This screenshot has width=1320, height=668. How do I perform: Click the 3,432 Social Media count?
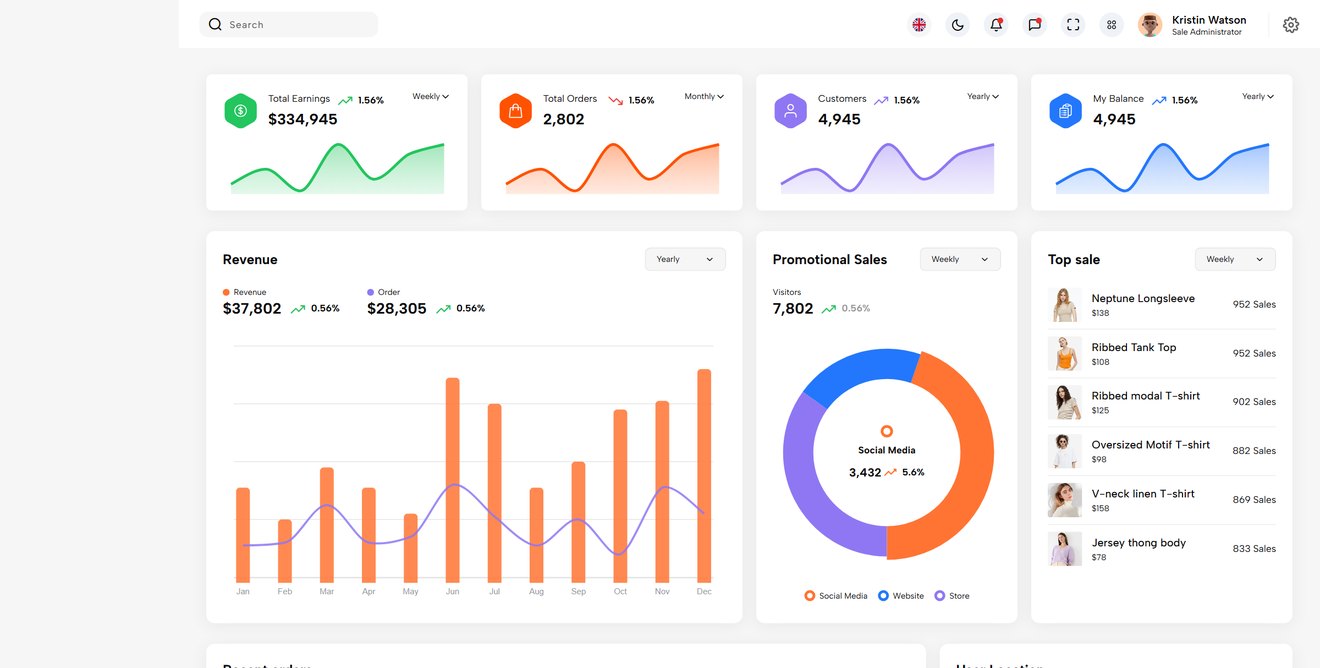coord(865,472)
